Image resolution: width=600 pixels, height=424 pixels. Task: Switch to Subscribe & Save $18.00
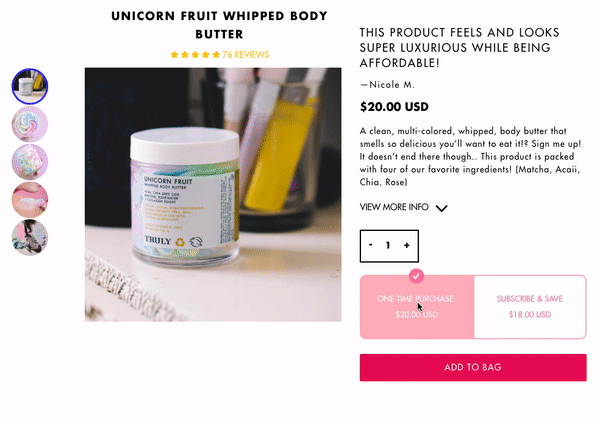pos(530,307)
